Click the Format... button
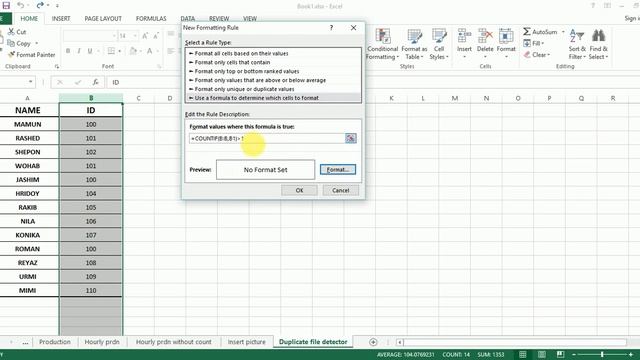This screenshot has height=360, width=640. pyautogui.click(x=338, y=169)
